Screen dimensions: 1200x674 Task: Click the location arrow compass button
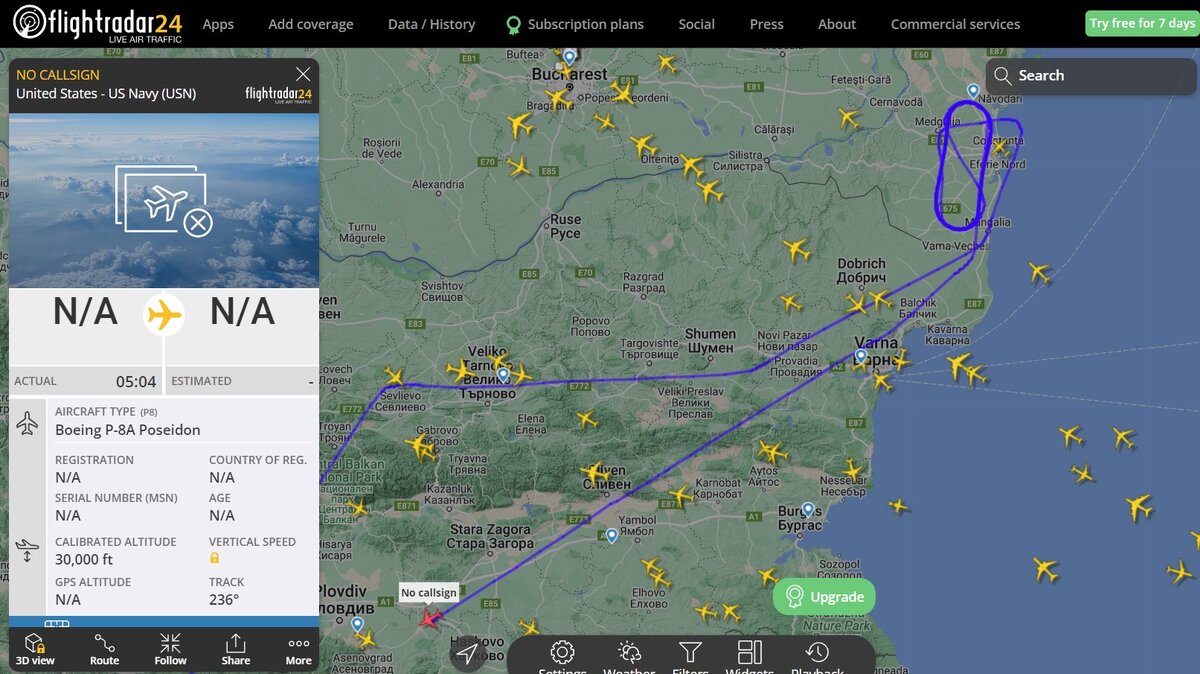[466, 654]
